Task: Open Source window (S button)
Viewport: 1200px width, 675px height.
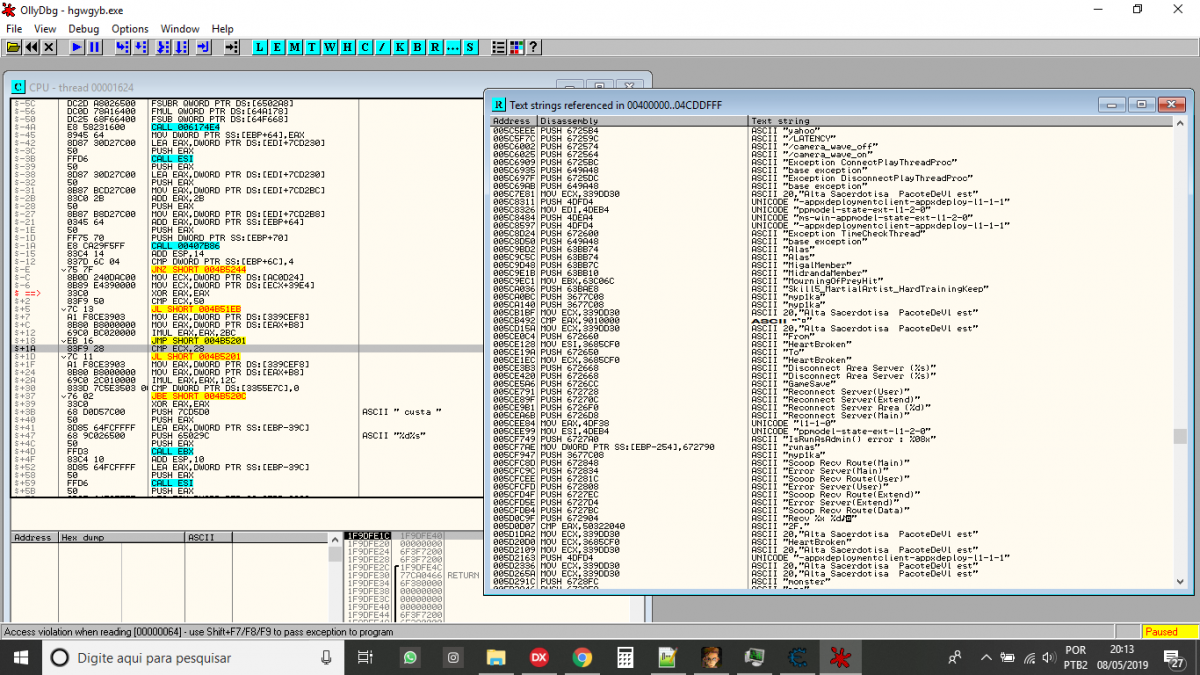Action: [x=470, y=47]
